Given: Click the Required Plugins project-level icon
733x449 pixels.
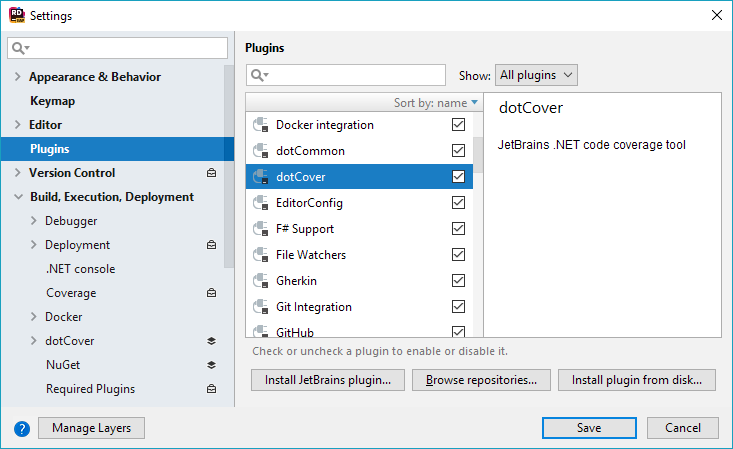Looking at the screenshot, I should click(211, 389).
